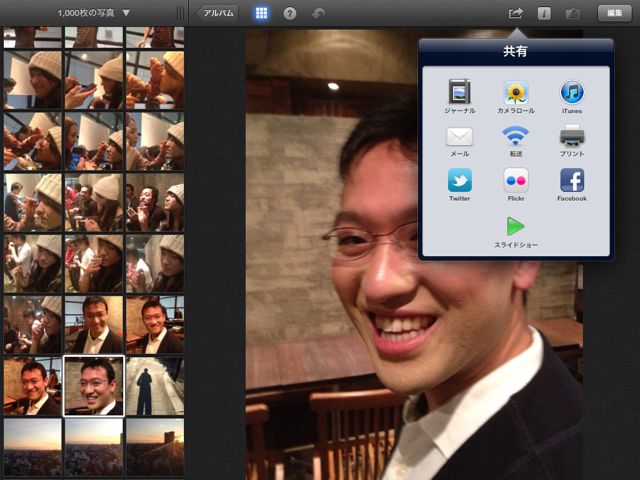The image size is (640, 480).
Task: Share photo to Twitter
Action: tap(459, 184)
